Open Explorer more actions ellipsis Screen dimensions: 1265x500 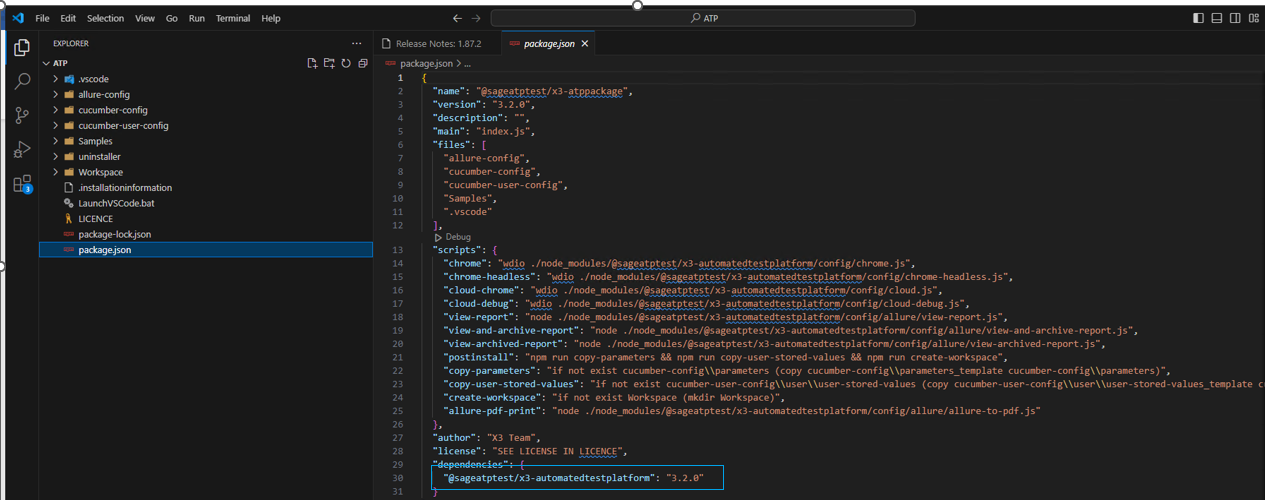[x=357, y=44]
